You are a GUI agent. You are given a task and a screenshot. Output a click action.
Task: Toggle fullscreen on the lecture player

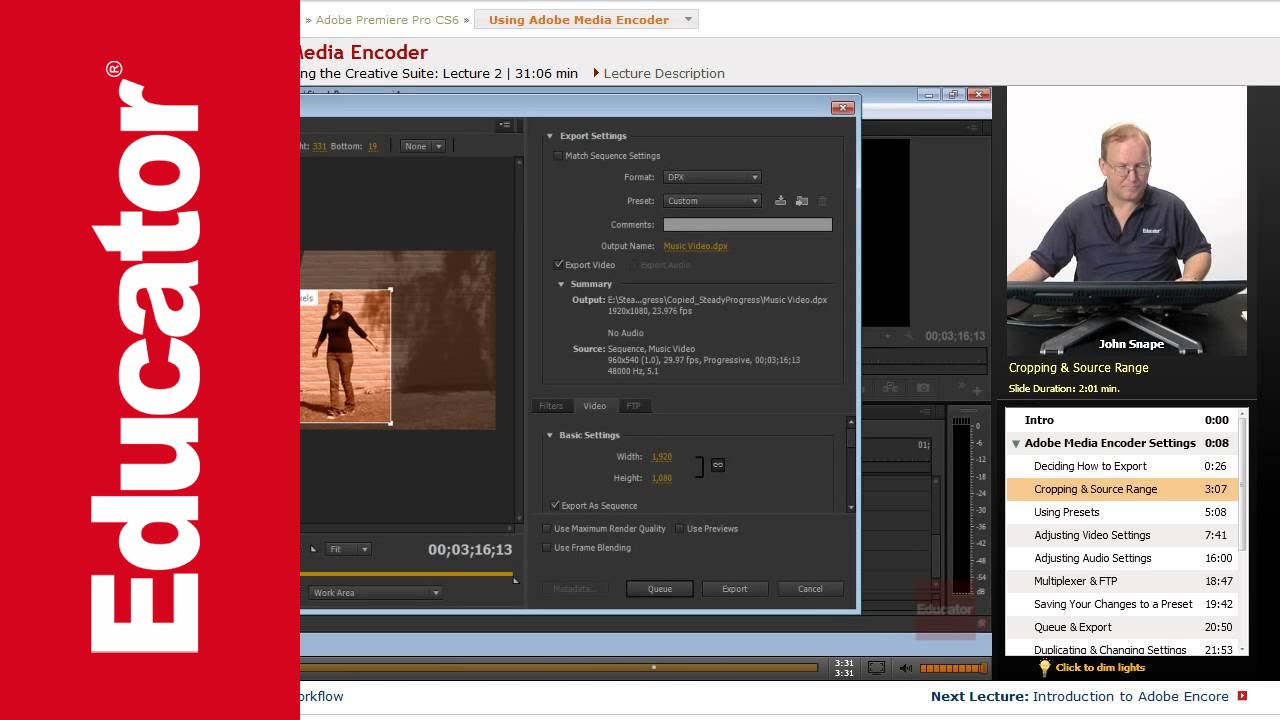coord(876,668)
